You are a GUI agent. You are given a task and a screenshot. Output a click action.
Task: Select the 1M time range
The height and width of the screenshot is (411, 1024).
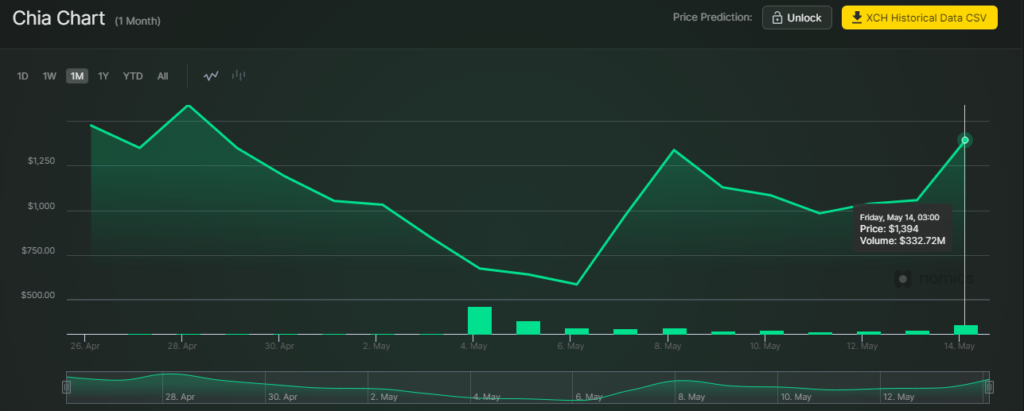point(77,76)
